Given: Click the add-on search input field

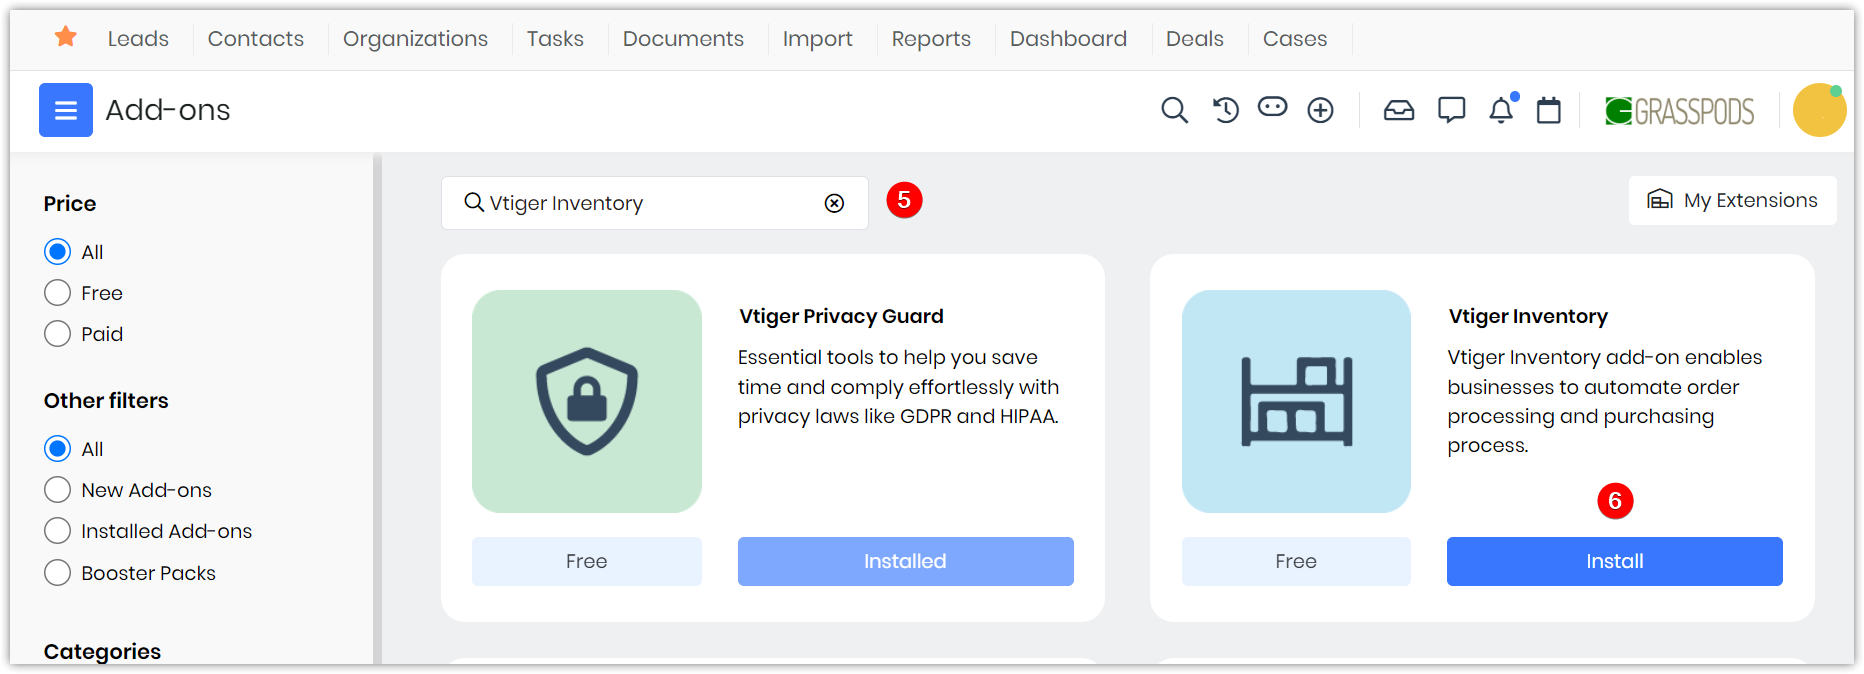Looking at the screenshot, I should (654, 203).
